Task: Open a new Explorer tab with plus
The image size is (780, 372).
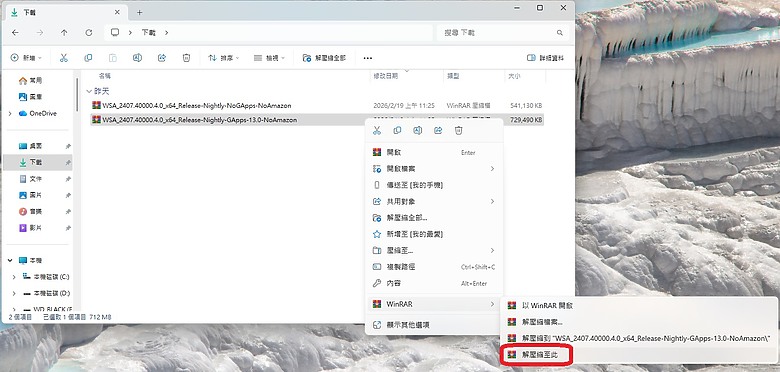Action: coord(139,12)
